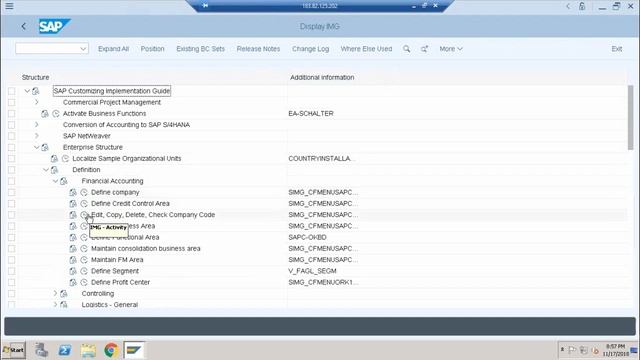This screenshot has height=360, width=640.
Task: Collapse the SAP Customizing Implementation Guide root
Action: tap(27, 91)
